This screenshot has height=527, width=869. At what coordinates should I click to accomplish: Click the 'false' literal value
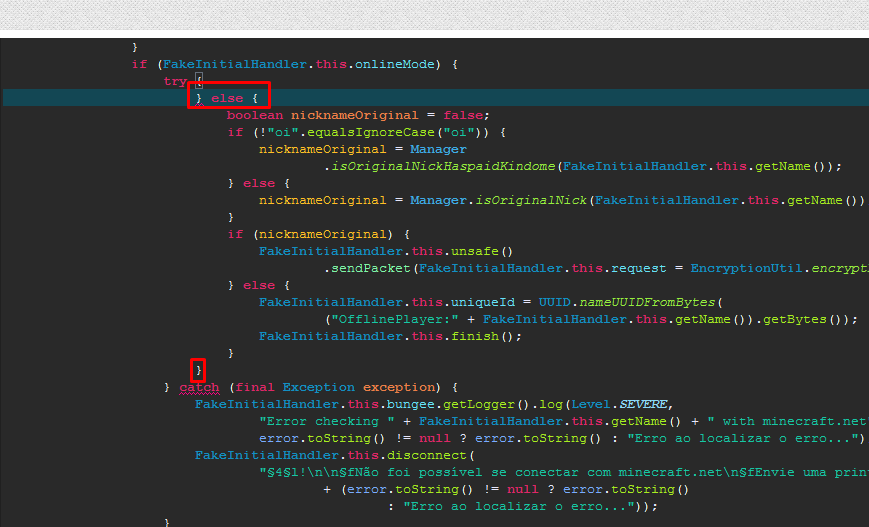[463, 115]
